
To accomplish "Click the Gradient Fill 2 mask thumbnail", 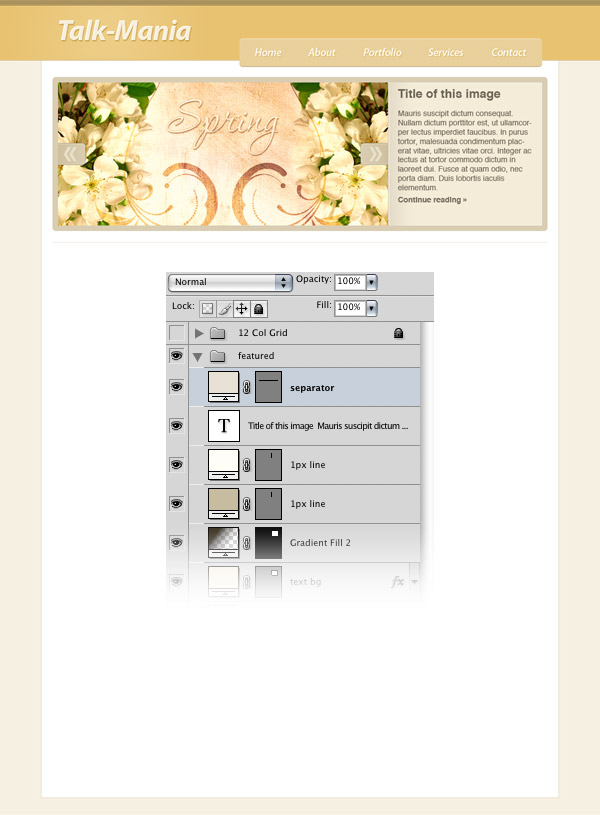I will click(268, 543).
